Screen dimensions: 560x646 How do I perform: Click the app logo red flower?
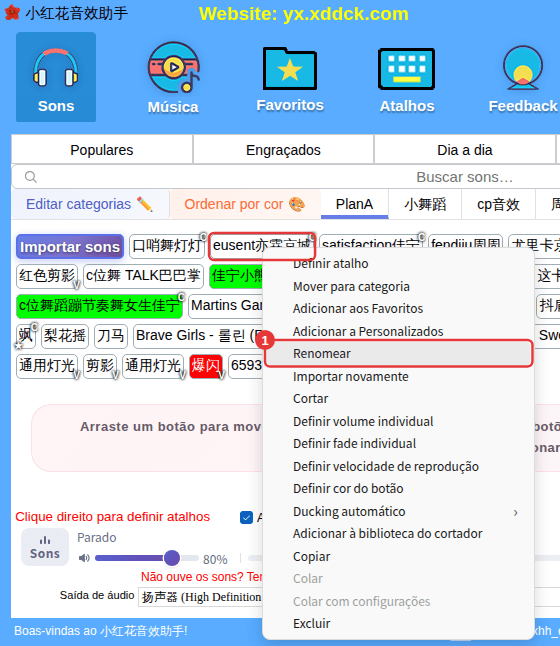[12, 13]
